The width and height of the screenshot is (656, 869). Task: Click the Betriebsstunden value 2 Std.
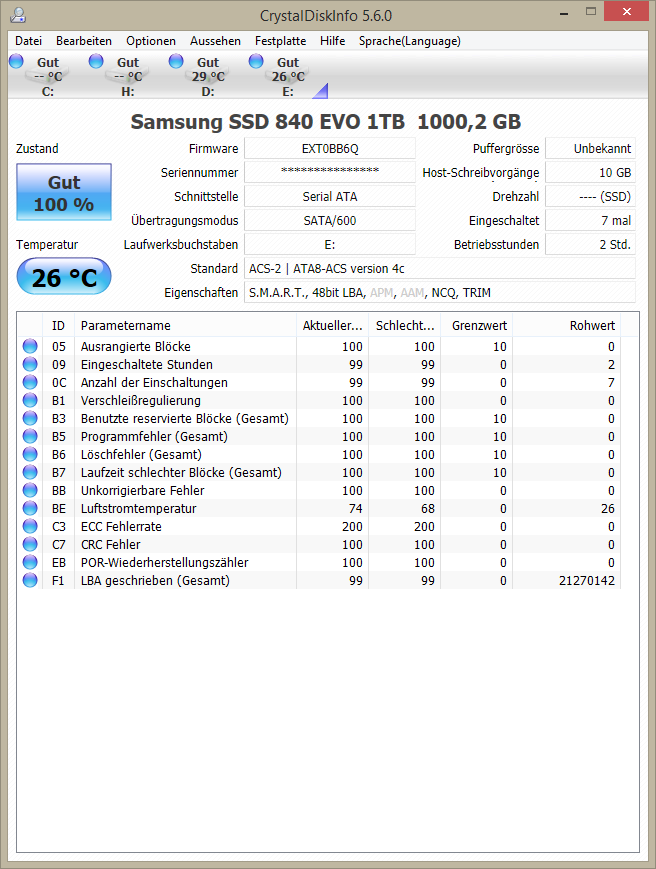(591, 244)
